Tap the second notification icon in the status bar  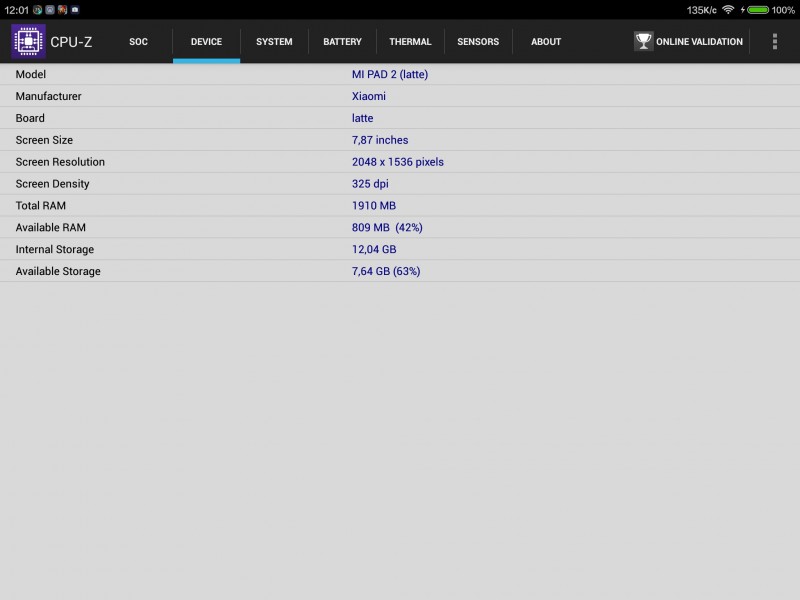pos(50,10)
